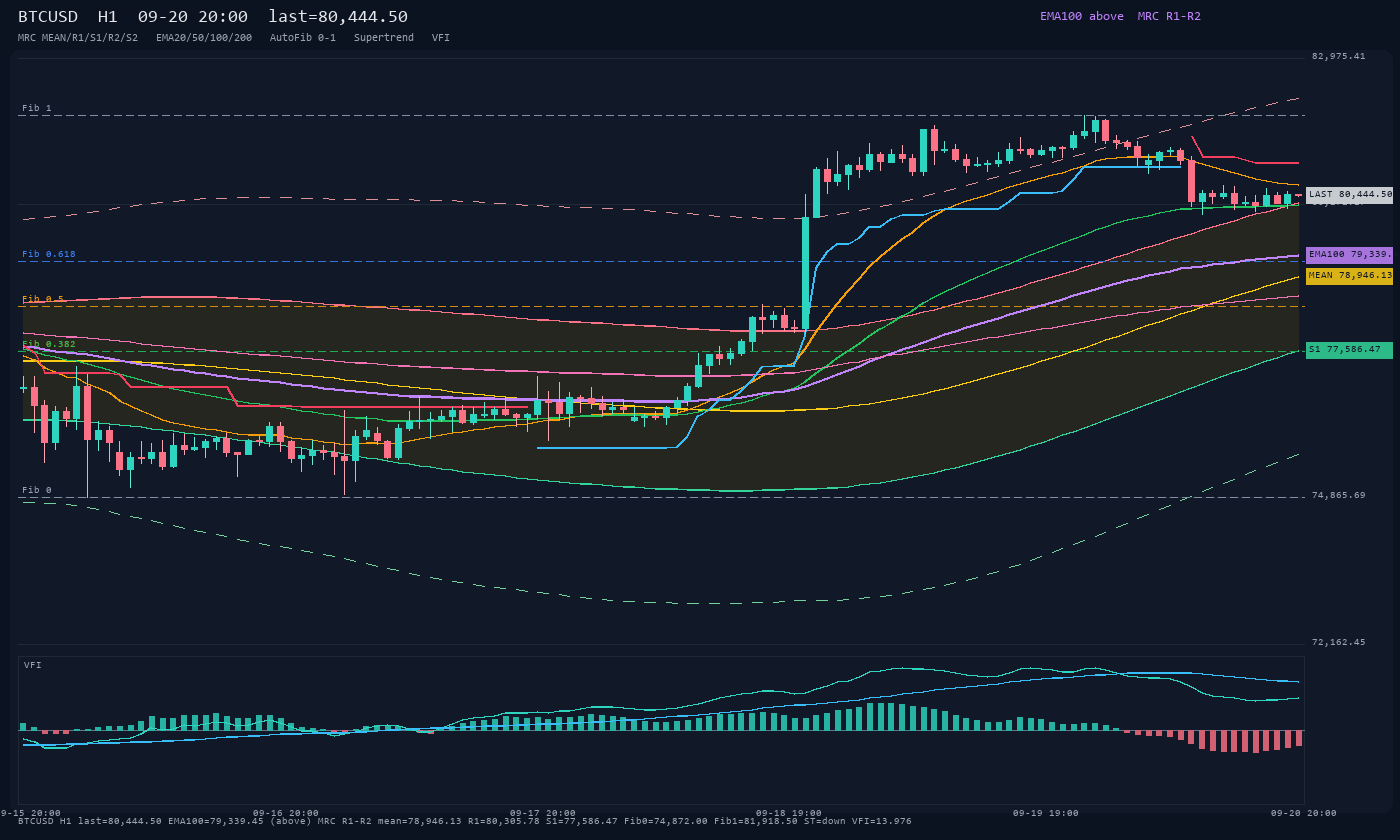Image resolution: width=1400 pixels, height=840 pixels.
Task: Click the 09-16 20:00 time axis label
Action: point(286,813)
